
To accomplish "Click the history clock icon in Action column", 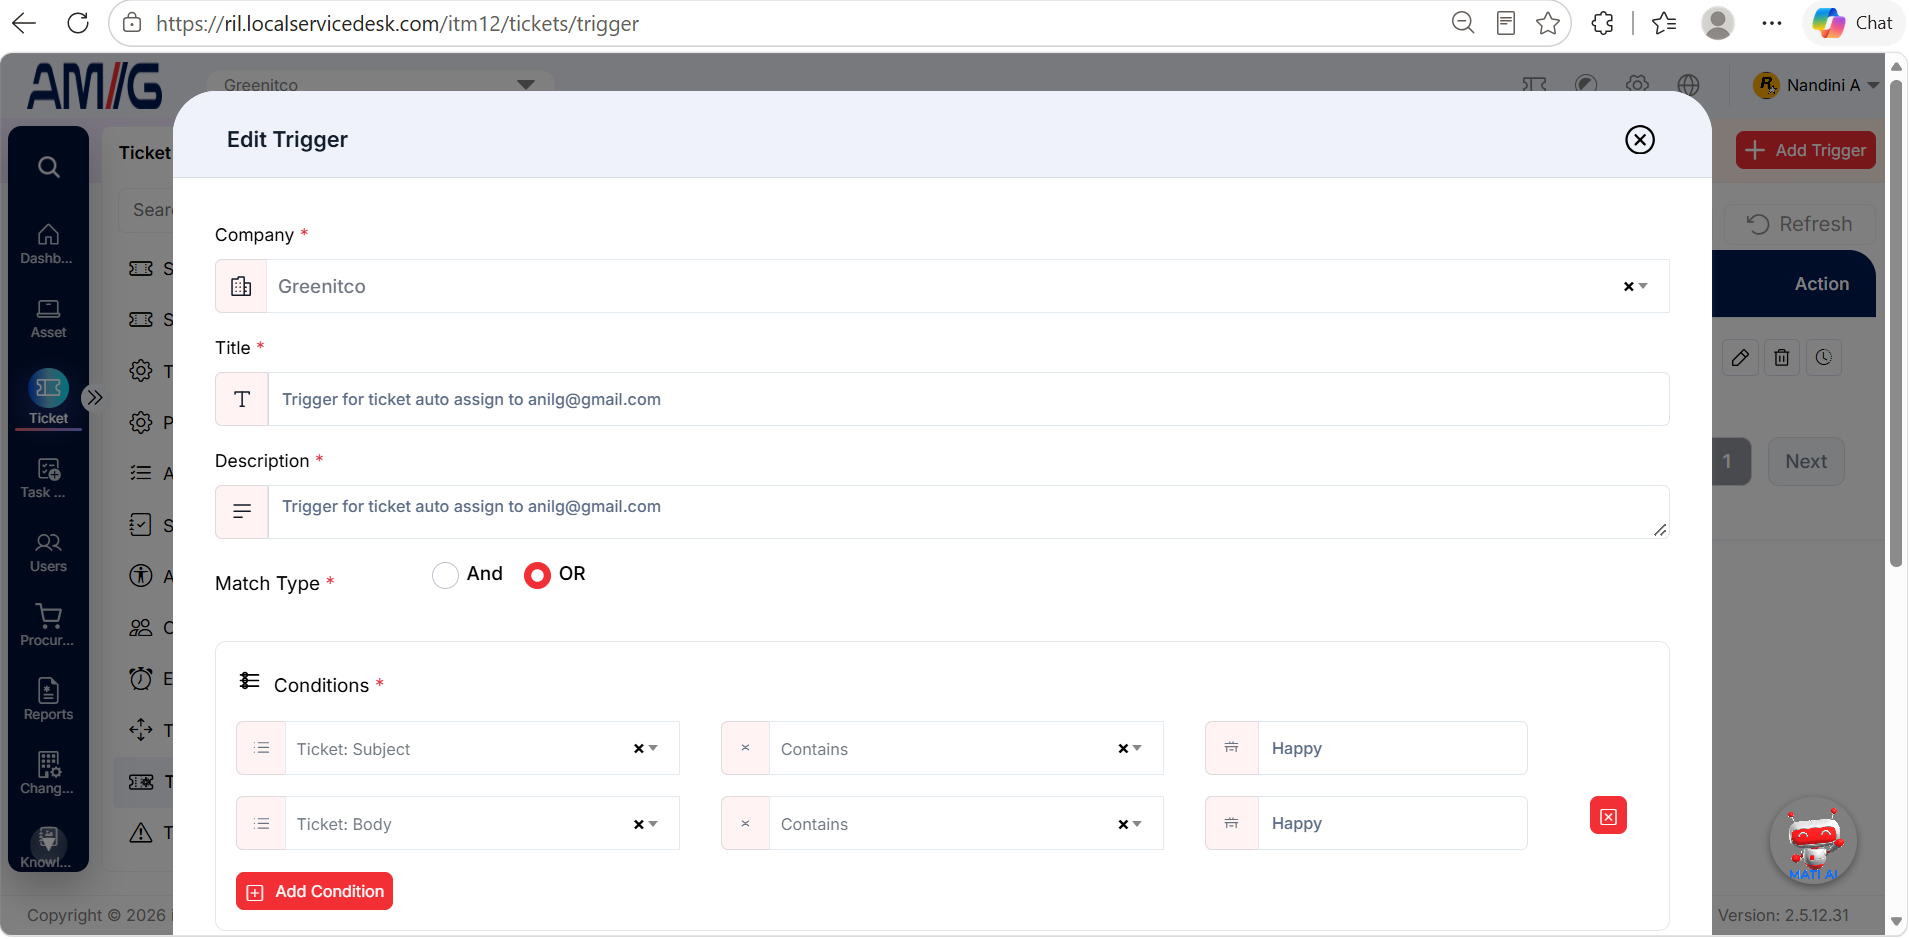I will [1824, 358].
